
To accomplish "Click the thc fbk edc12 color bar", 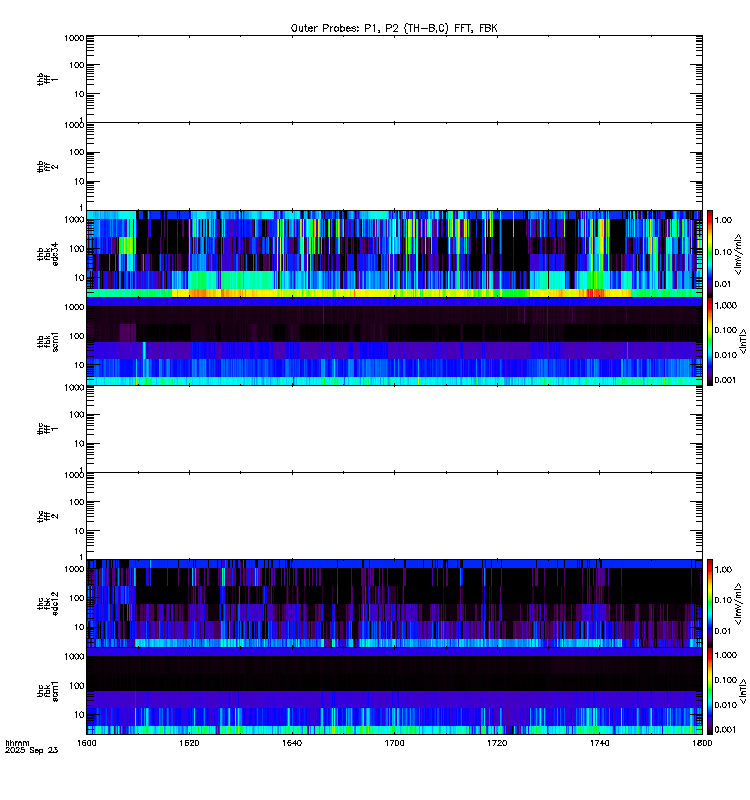I will click(710, 604).
